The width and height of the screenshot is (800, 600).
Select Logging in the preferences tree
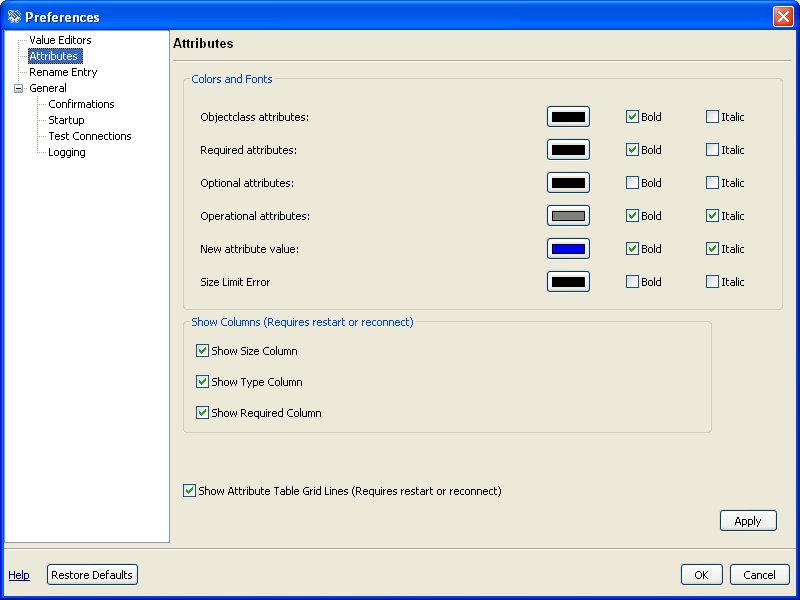pyautogui.click(x=66, y=152)
